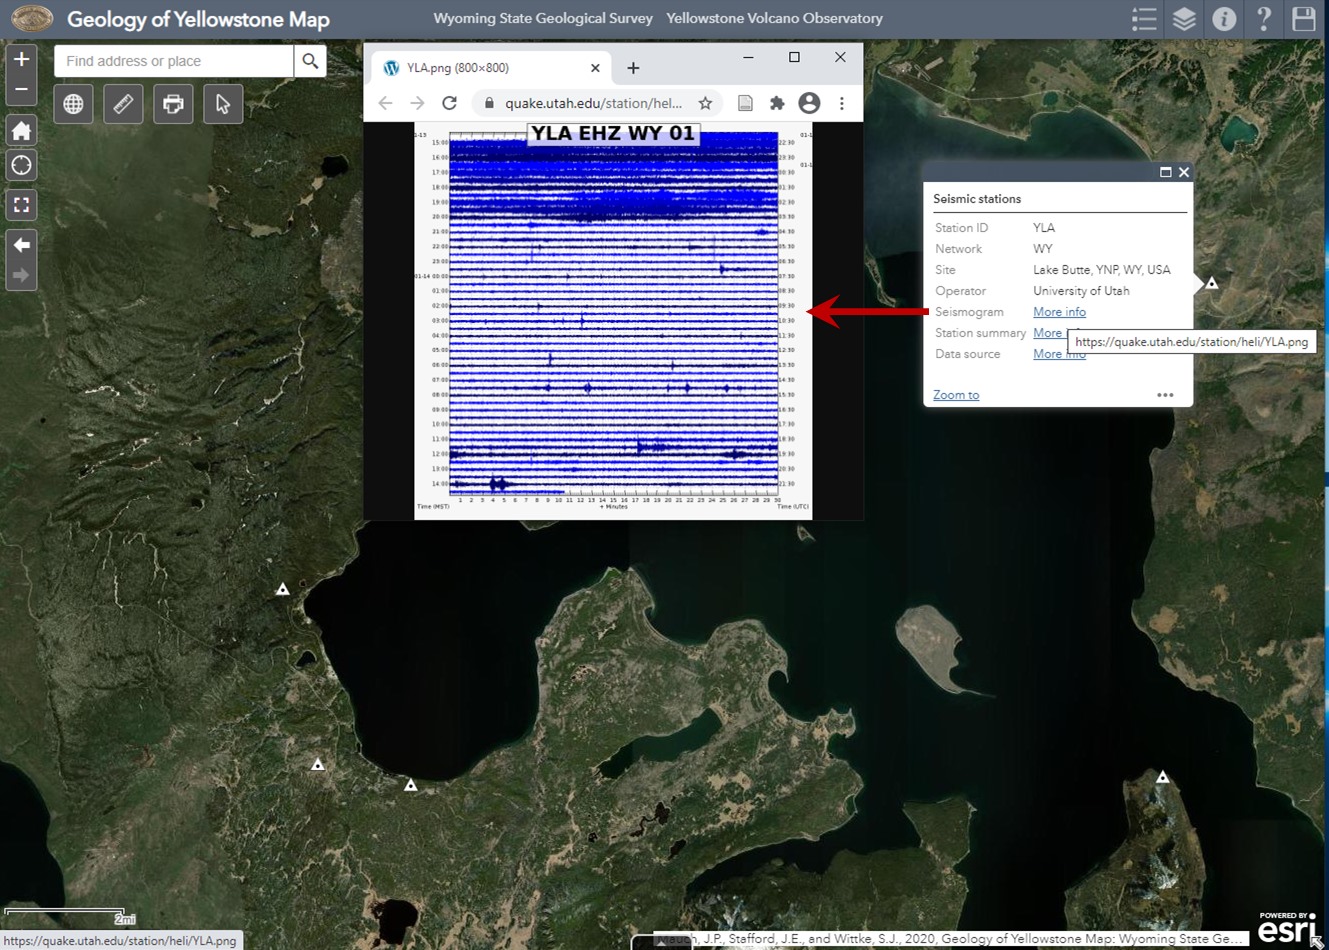Image resolution: width=1329 pixels, height=950 pixels.
Task: Activate the My Location icon
Action: pyautogui.click(x=21, y=165)
